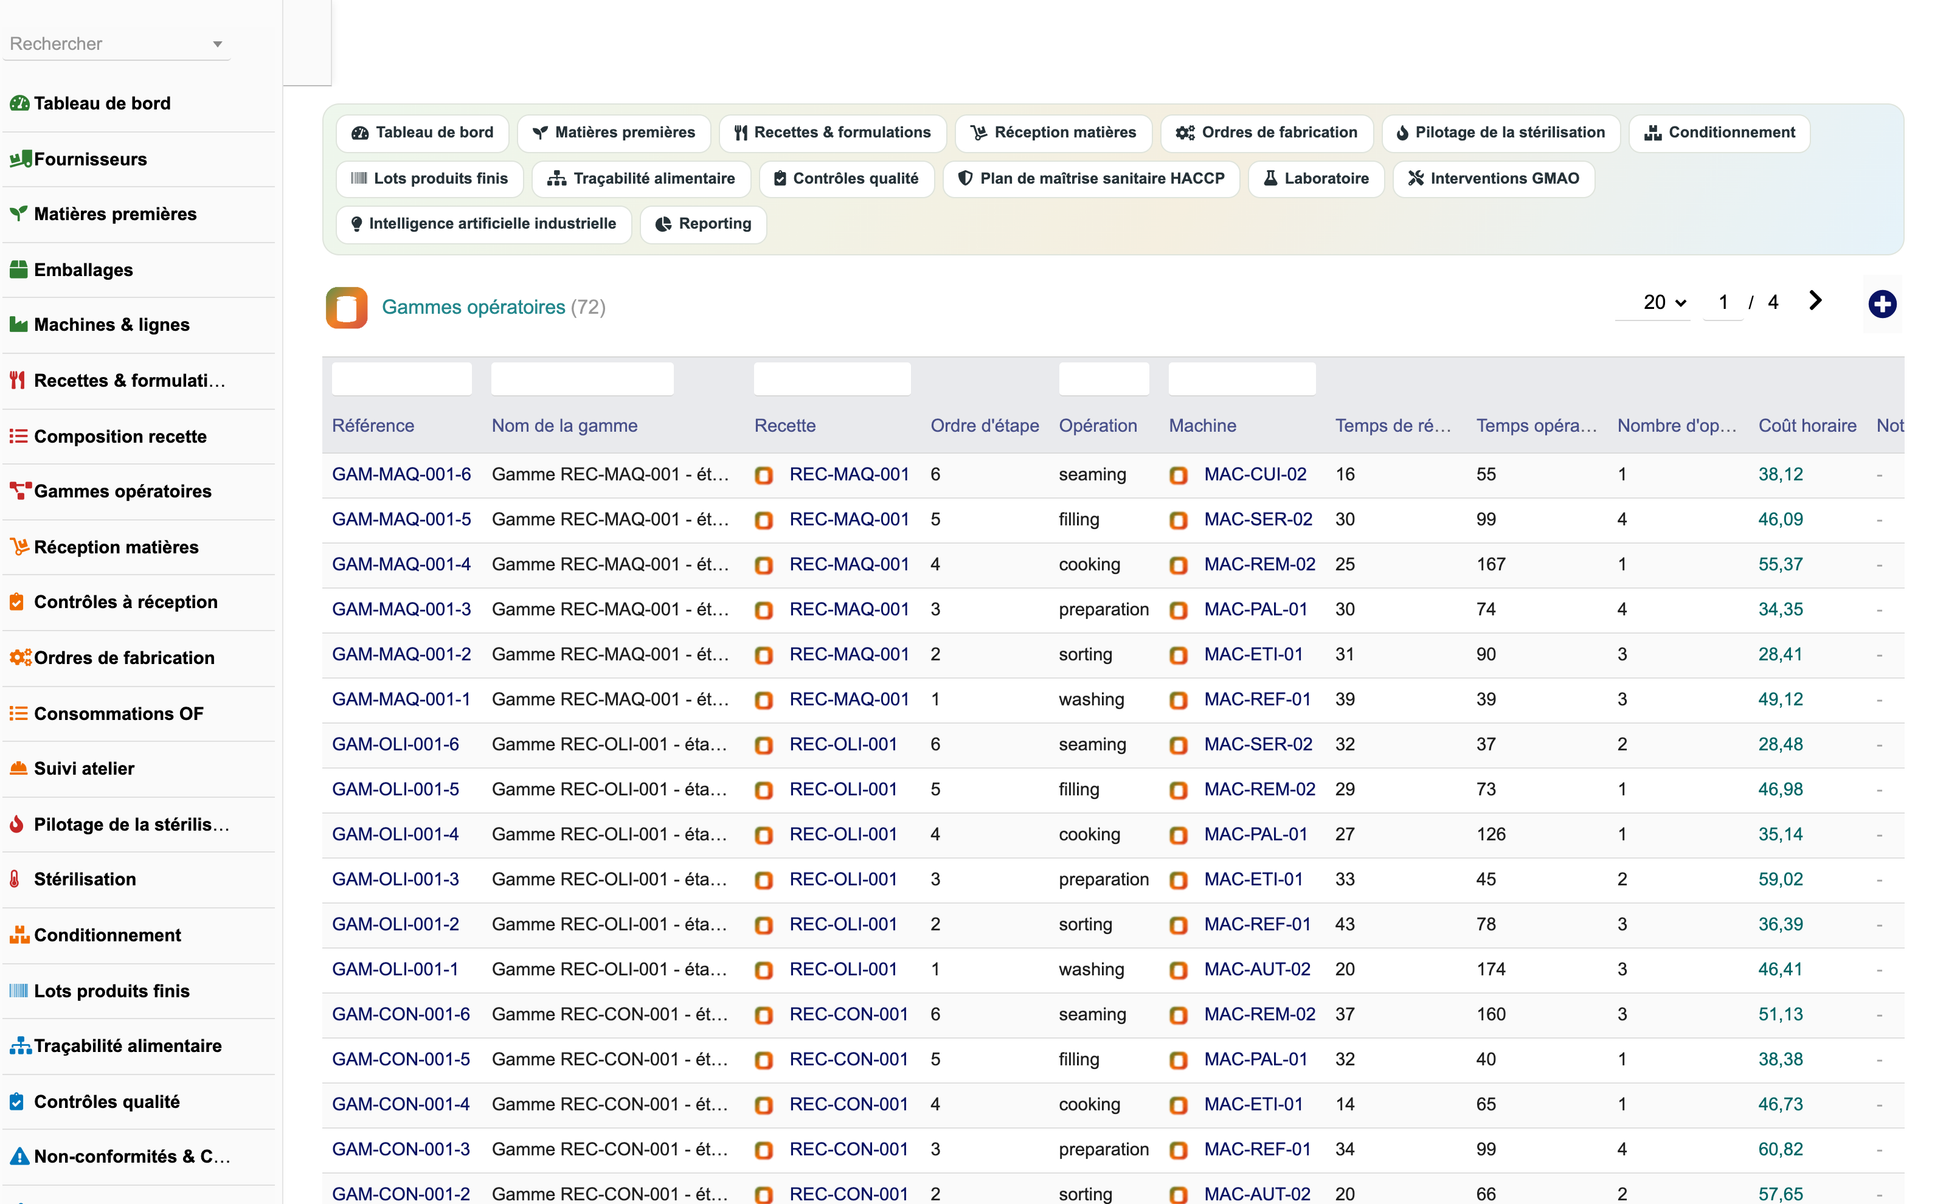Click machine icon next to MAC-PAL-01 in GAM-OLI-001-4 row
The image size is (1946, 1204).
click(x=1178, y=835)
